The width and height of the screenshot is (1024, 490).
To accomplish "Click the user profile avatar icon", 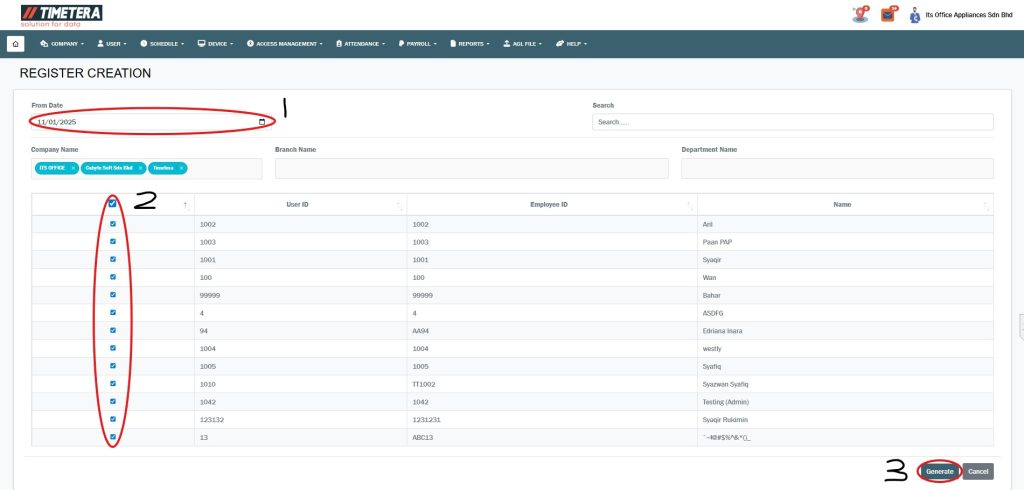I will click(914, 15).
